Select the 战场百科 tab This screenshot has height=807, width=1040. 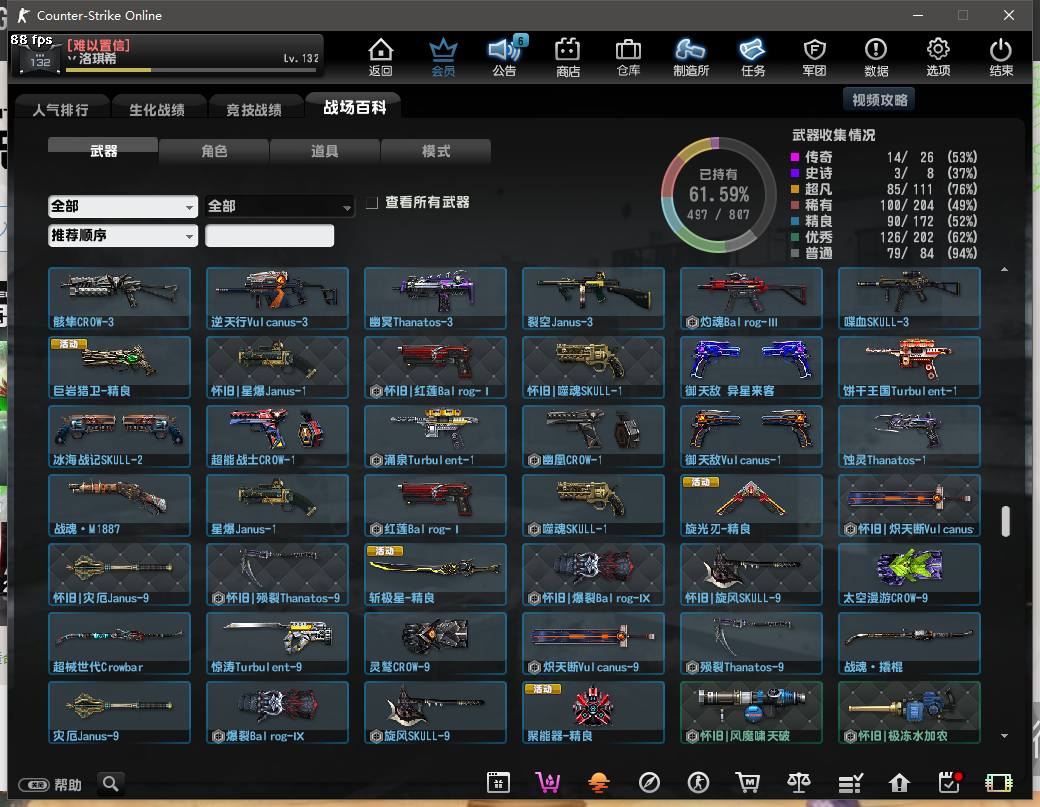[355, 107]
